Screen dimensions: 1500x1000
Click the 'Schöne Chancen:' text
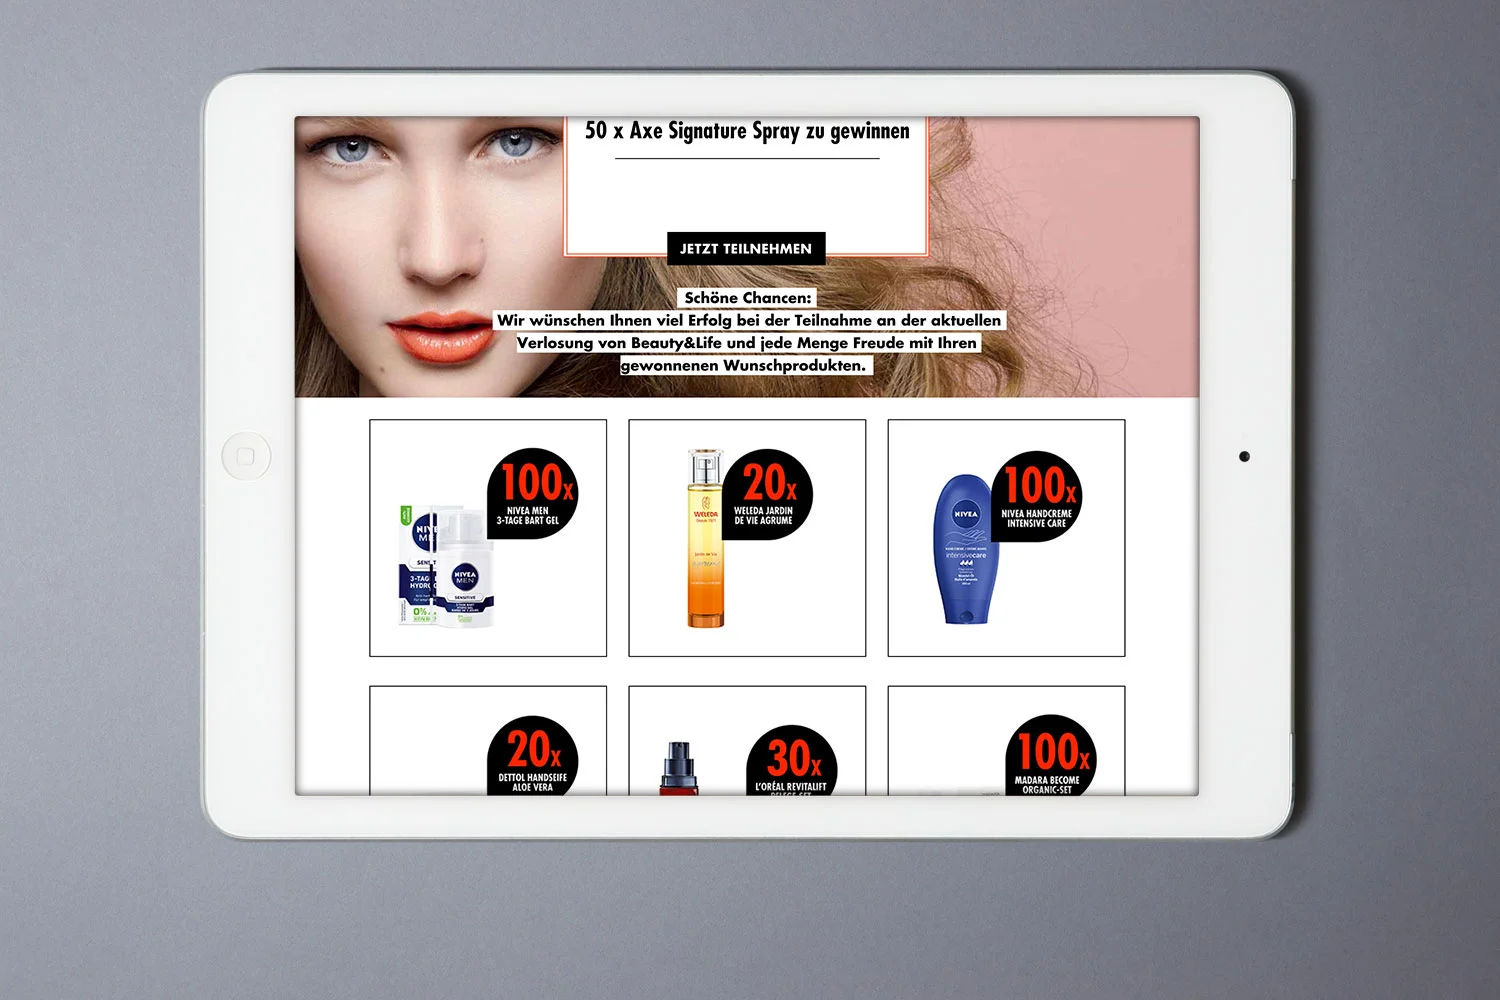tap(748, 298)
